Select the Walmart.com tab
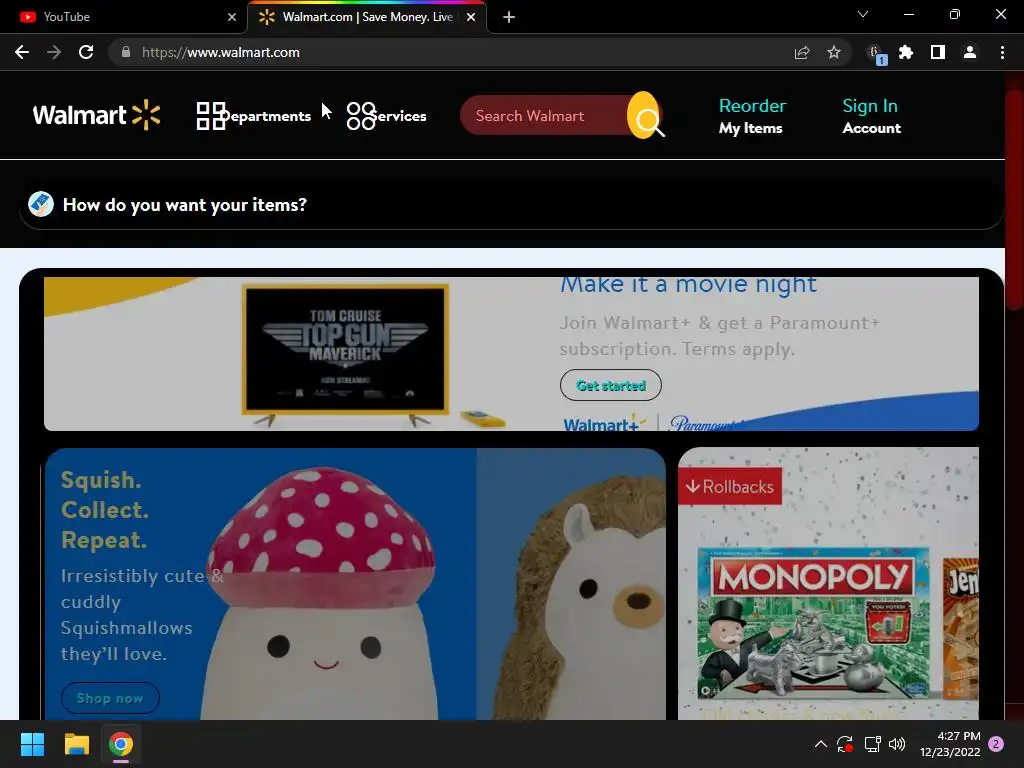The height and width of the screenshot is (768, 1024). [x=366, y=17]
